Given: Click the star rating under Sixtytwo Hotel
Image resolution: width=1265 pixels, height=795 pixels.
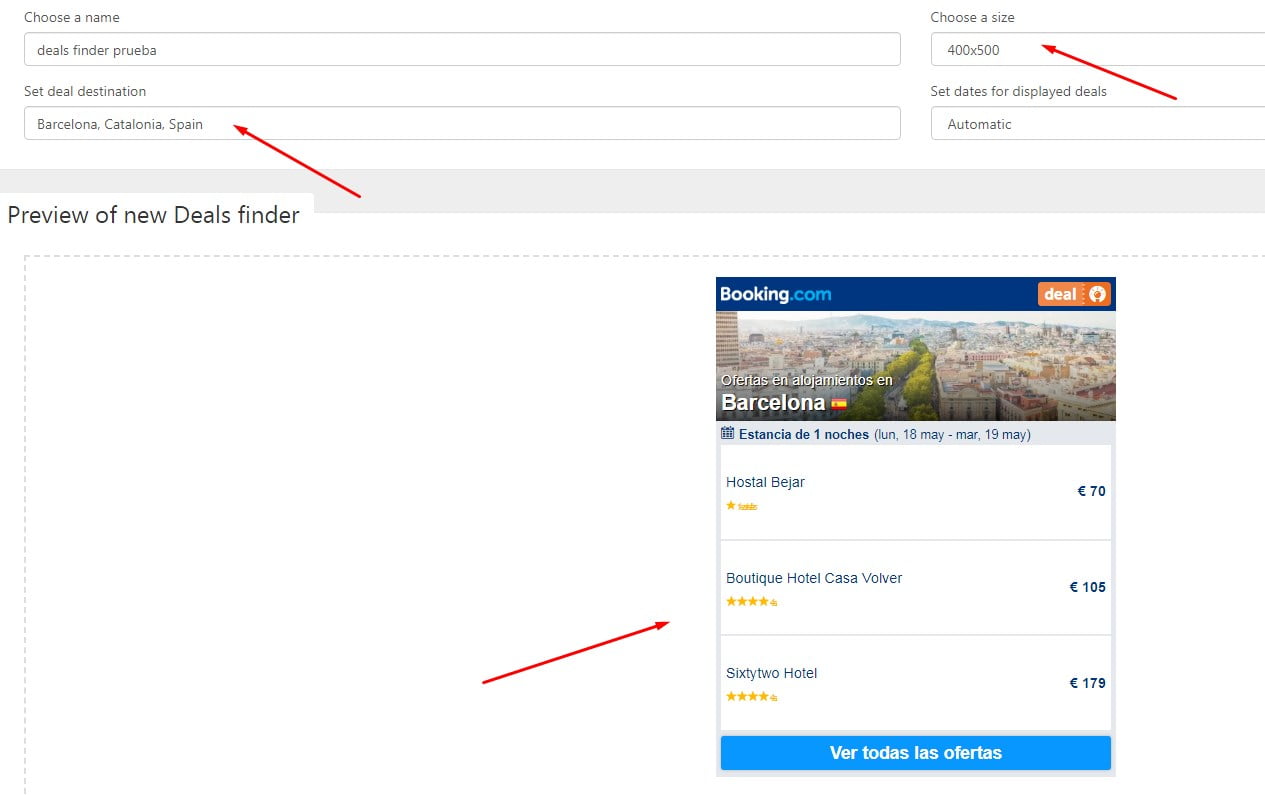Looking at the screenshot, I should 751,696.
